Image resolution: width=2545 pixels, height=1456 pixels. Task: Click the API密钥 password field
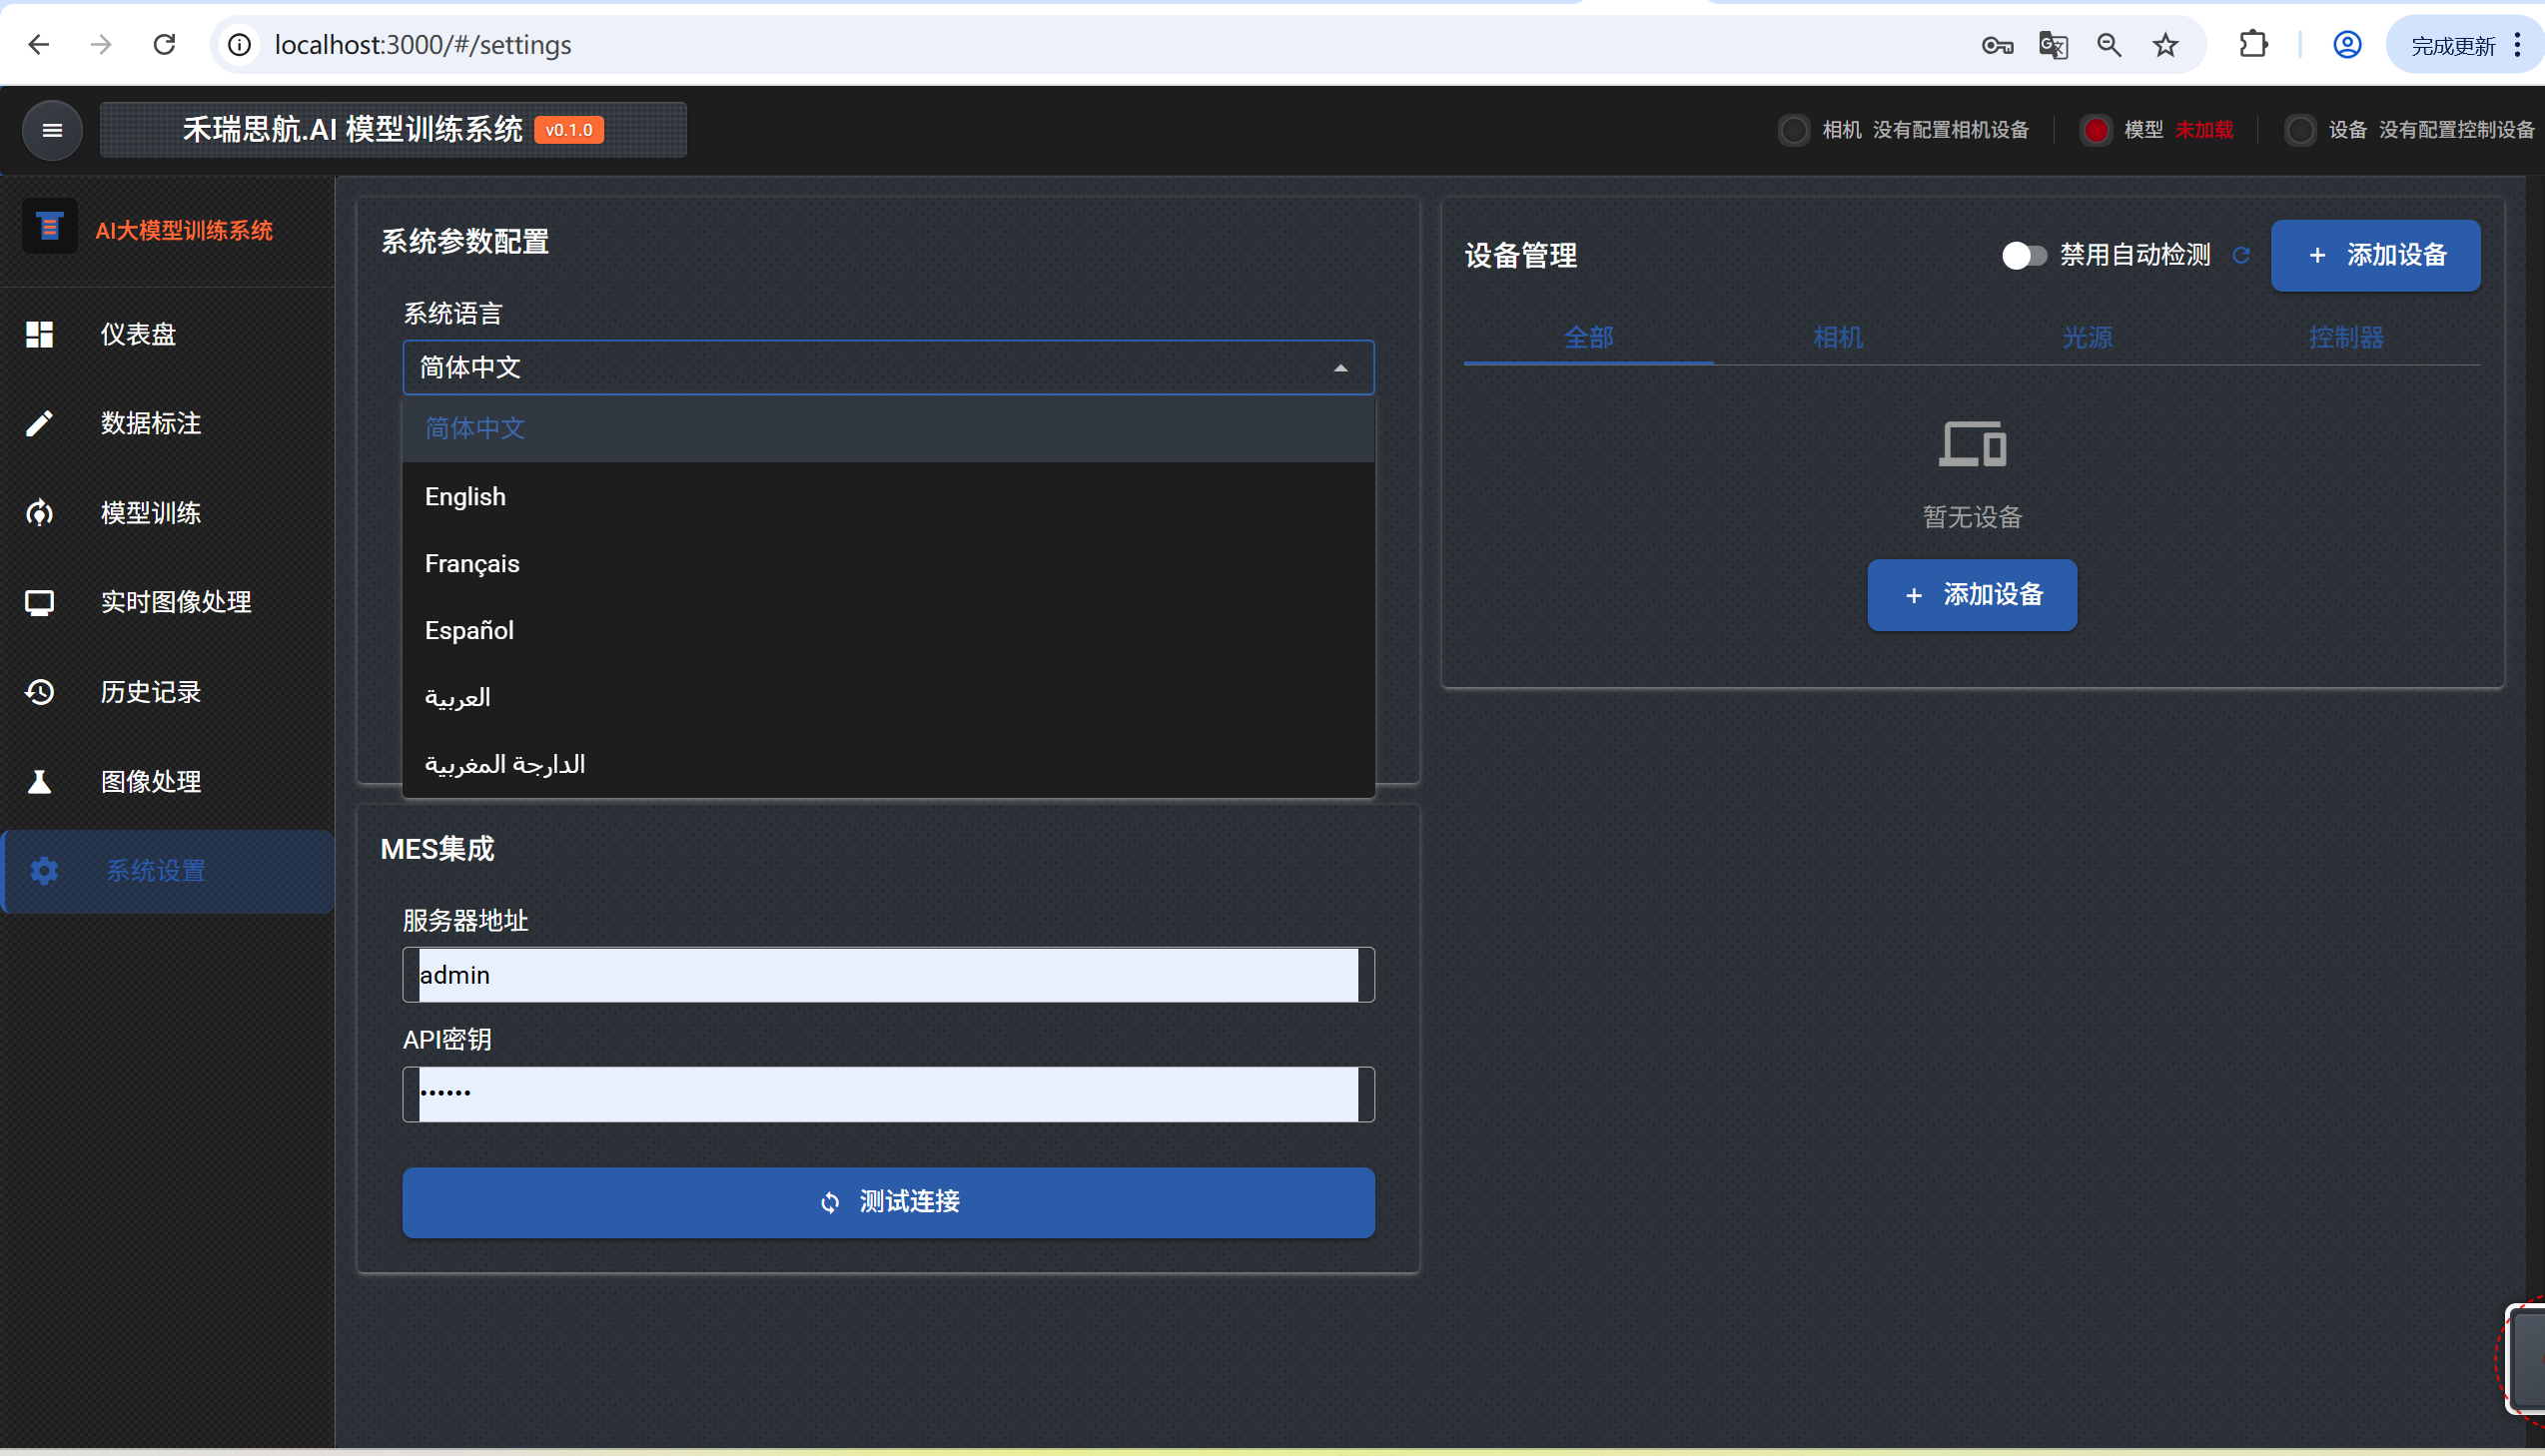click(x=888, y=1094)
